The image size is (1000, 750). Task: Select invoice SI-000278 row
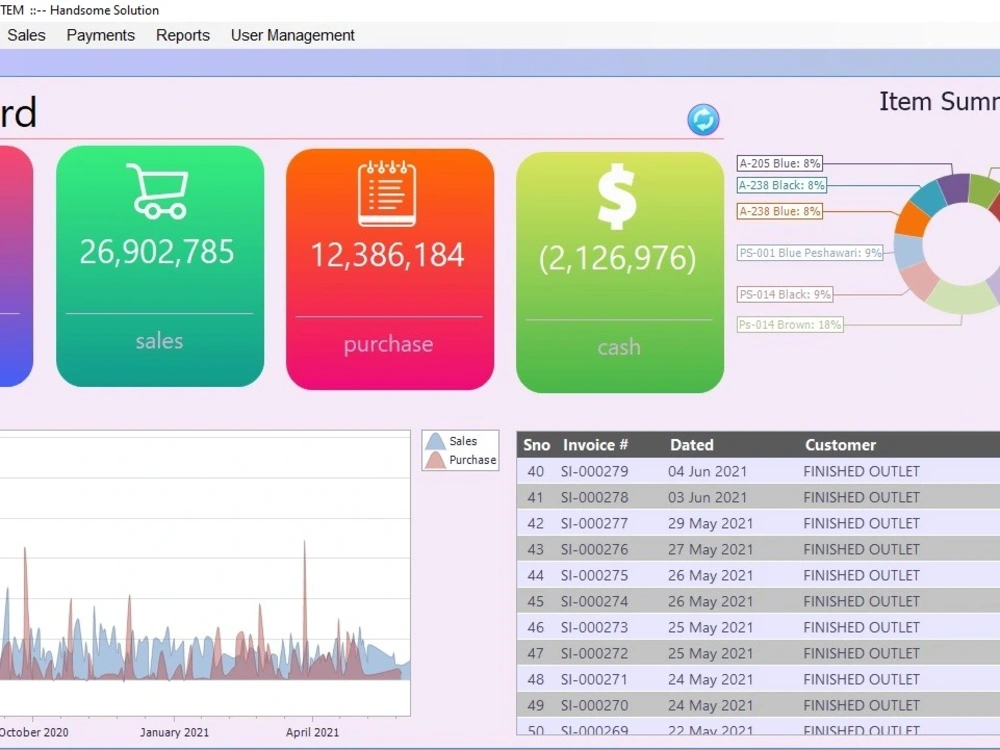pos(758,497)
